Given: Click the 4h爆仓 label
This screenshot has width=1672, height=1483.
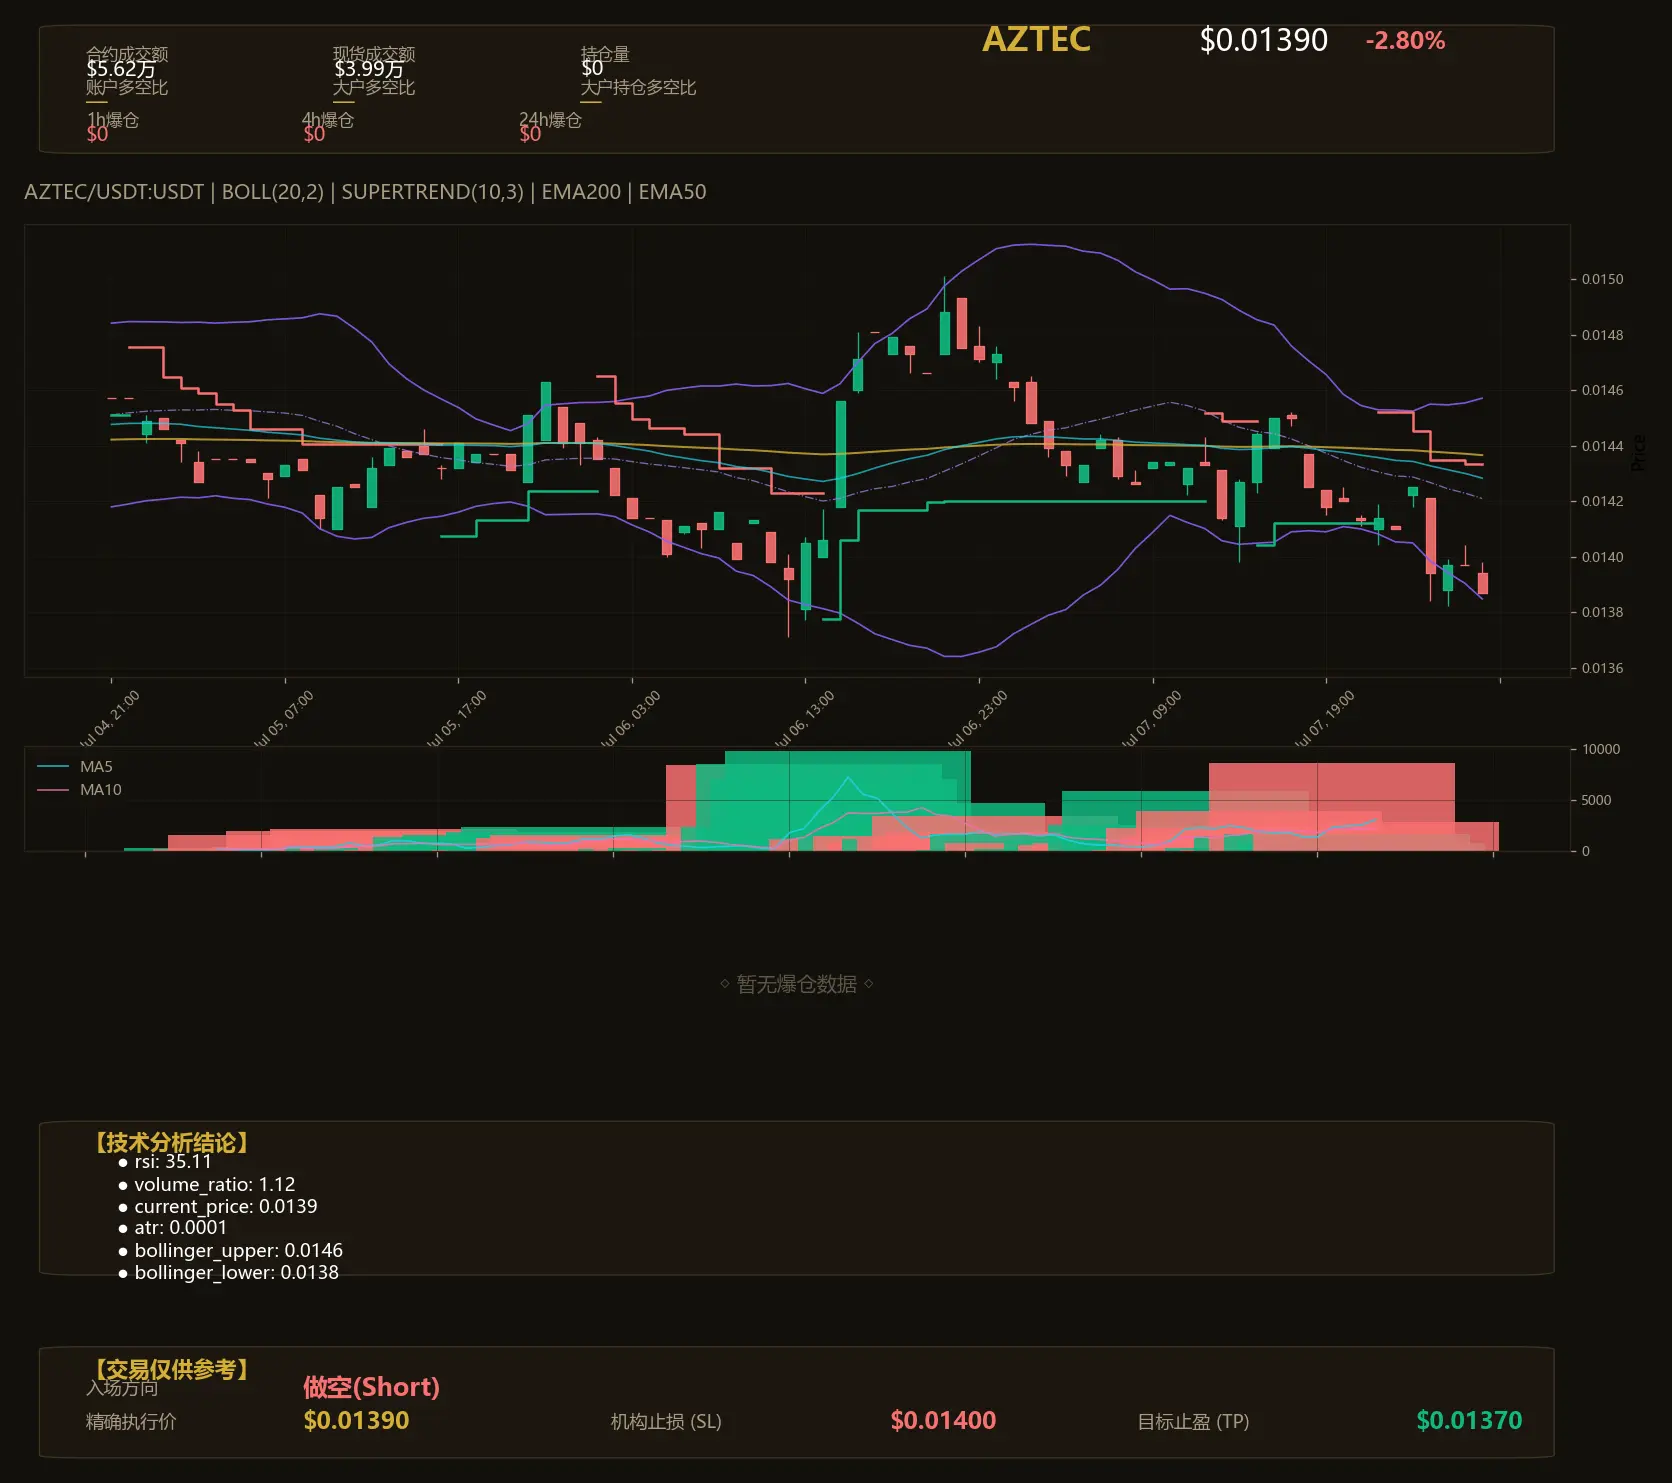Looking at the screenshot, I should tap(328, 120).
